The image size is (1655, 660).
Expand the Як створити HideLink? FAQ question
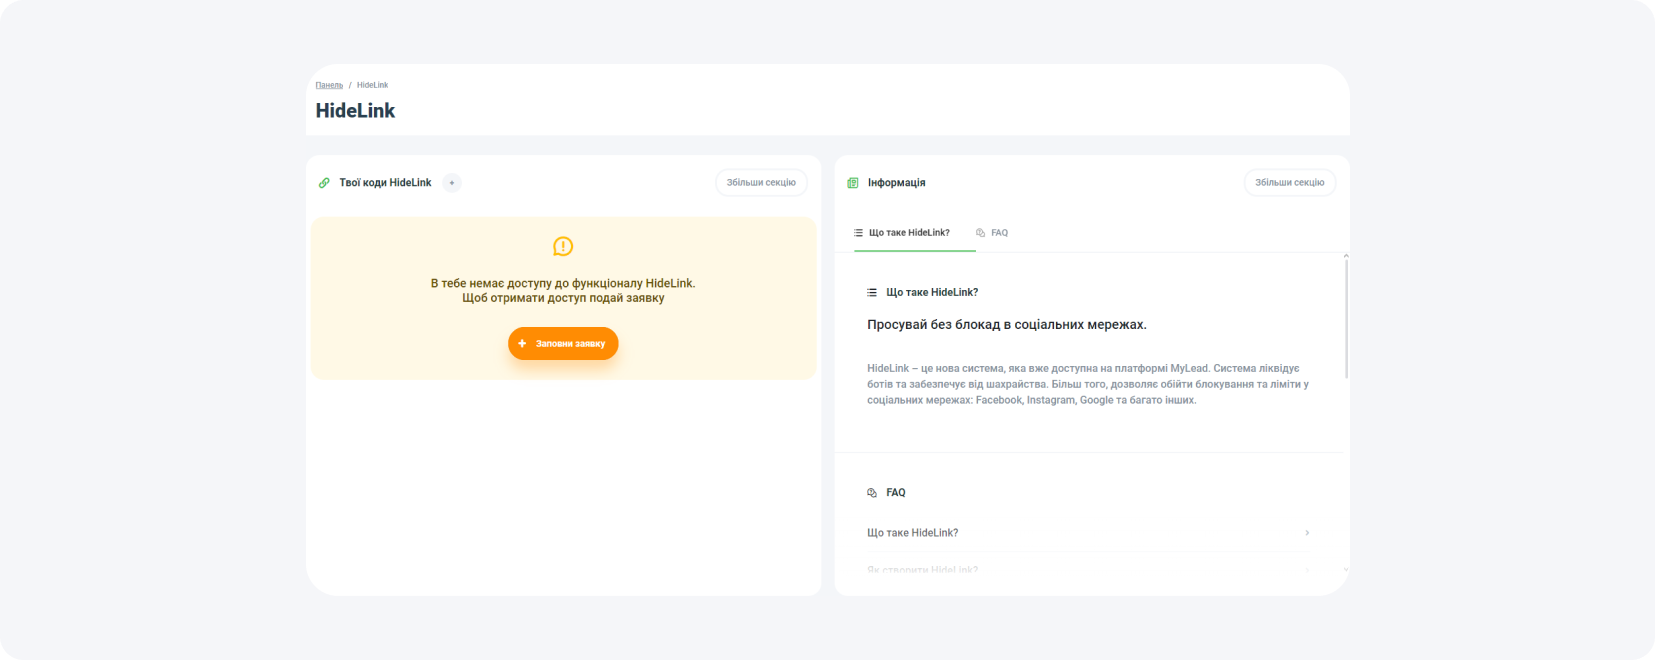[922, 570]
